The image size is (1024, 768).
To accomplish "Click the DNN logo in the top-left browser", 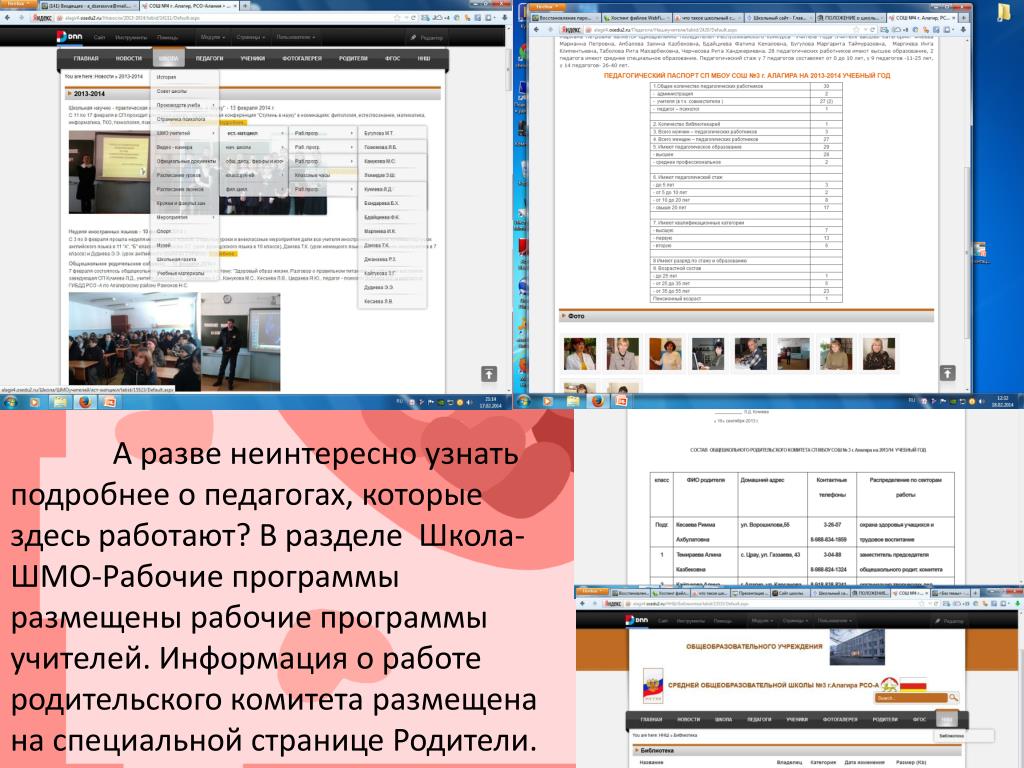I will (69, 37).
